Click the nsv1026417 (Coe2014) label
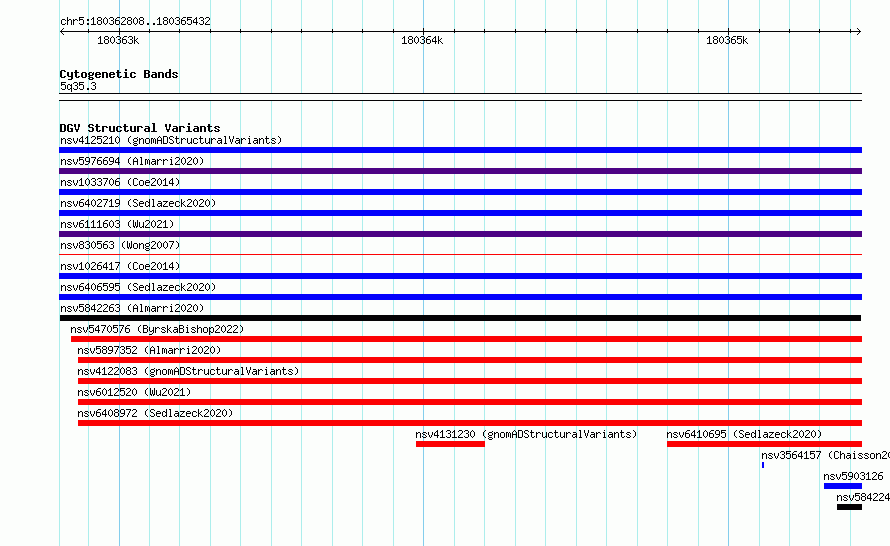The width and height of the screenshot is (890, 546). pos(120,266)
